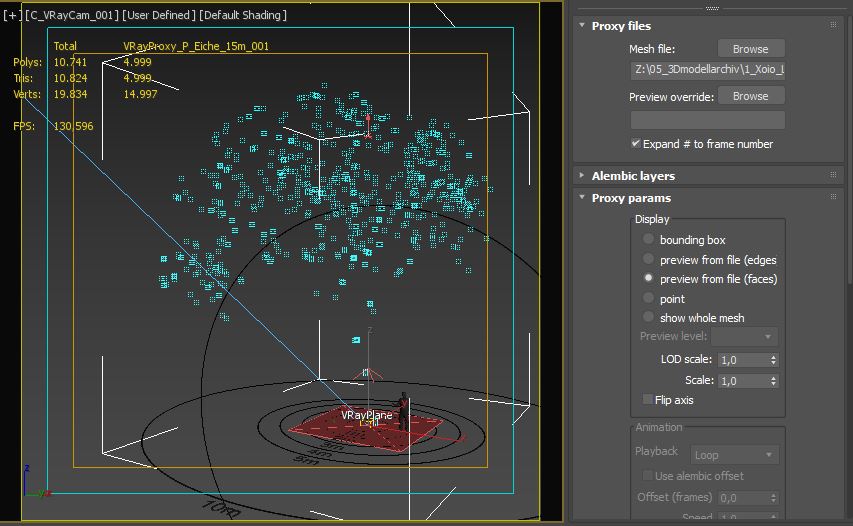Viewport: 853px width, 526px height.
Task: Select preview from file (edges) option
Action: click(x=648, y=259)
